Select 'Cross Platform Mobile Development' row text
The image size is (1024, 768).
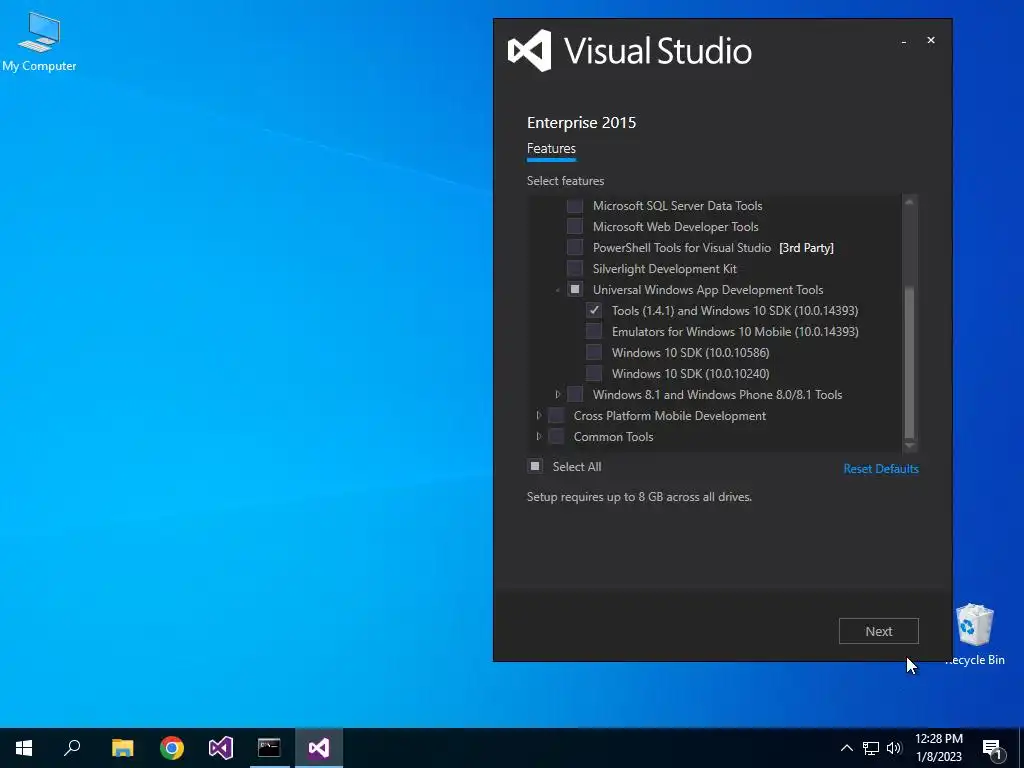pyautogui.click(x=669, y=416)
